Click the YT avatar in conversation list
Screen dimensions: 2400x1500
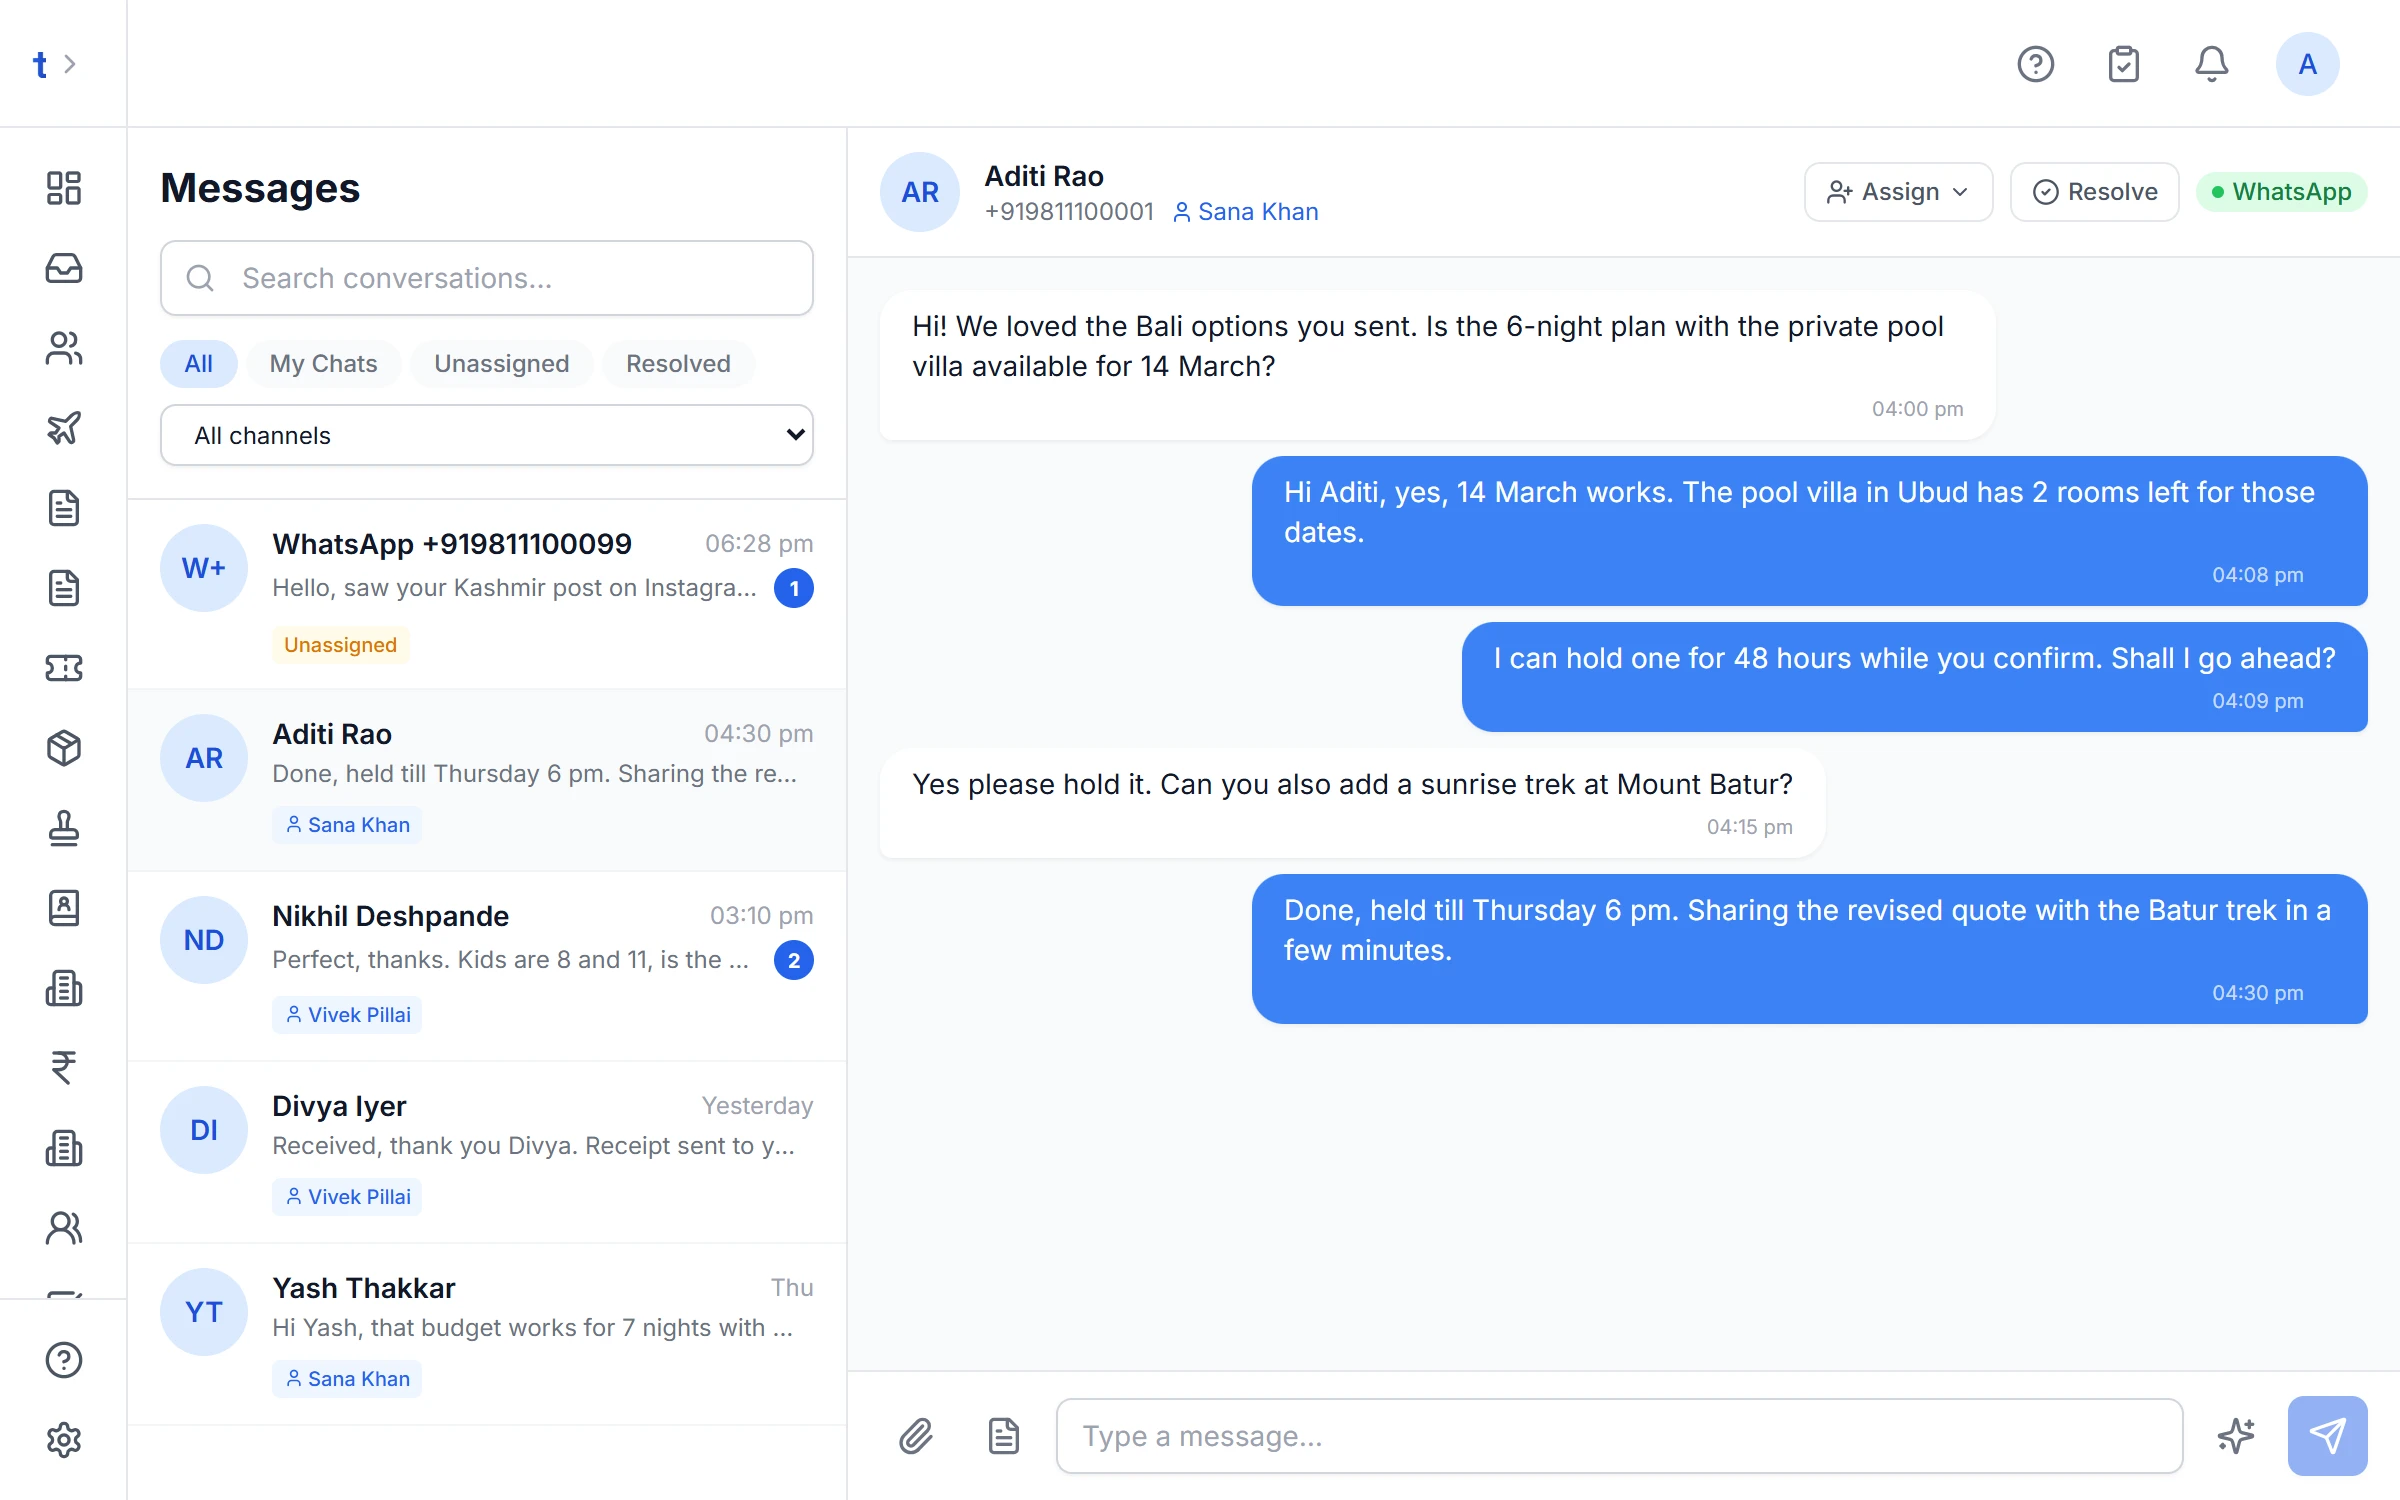point(204,1312)
